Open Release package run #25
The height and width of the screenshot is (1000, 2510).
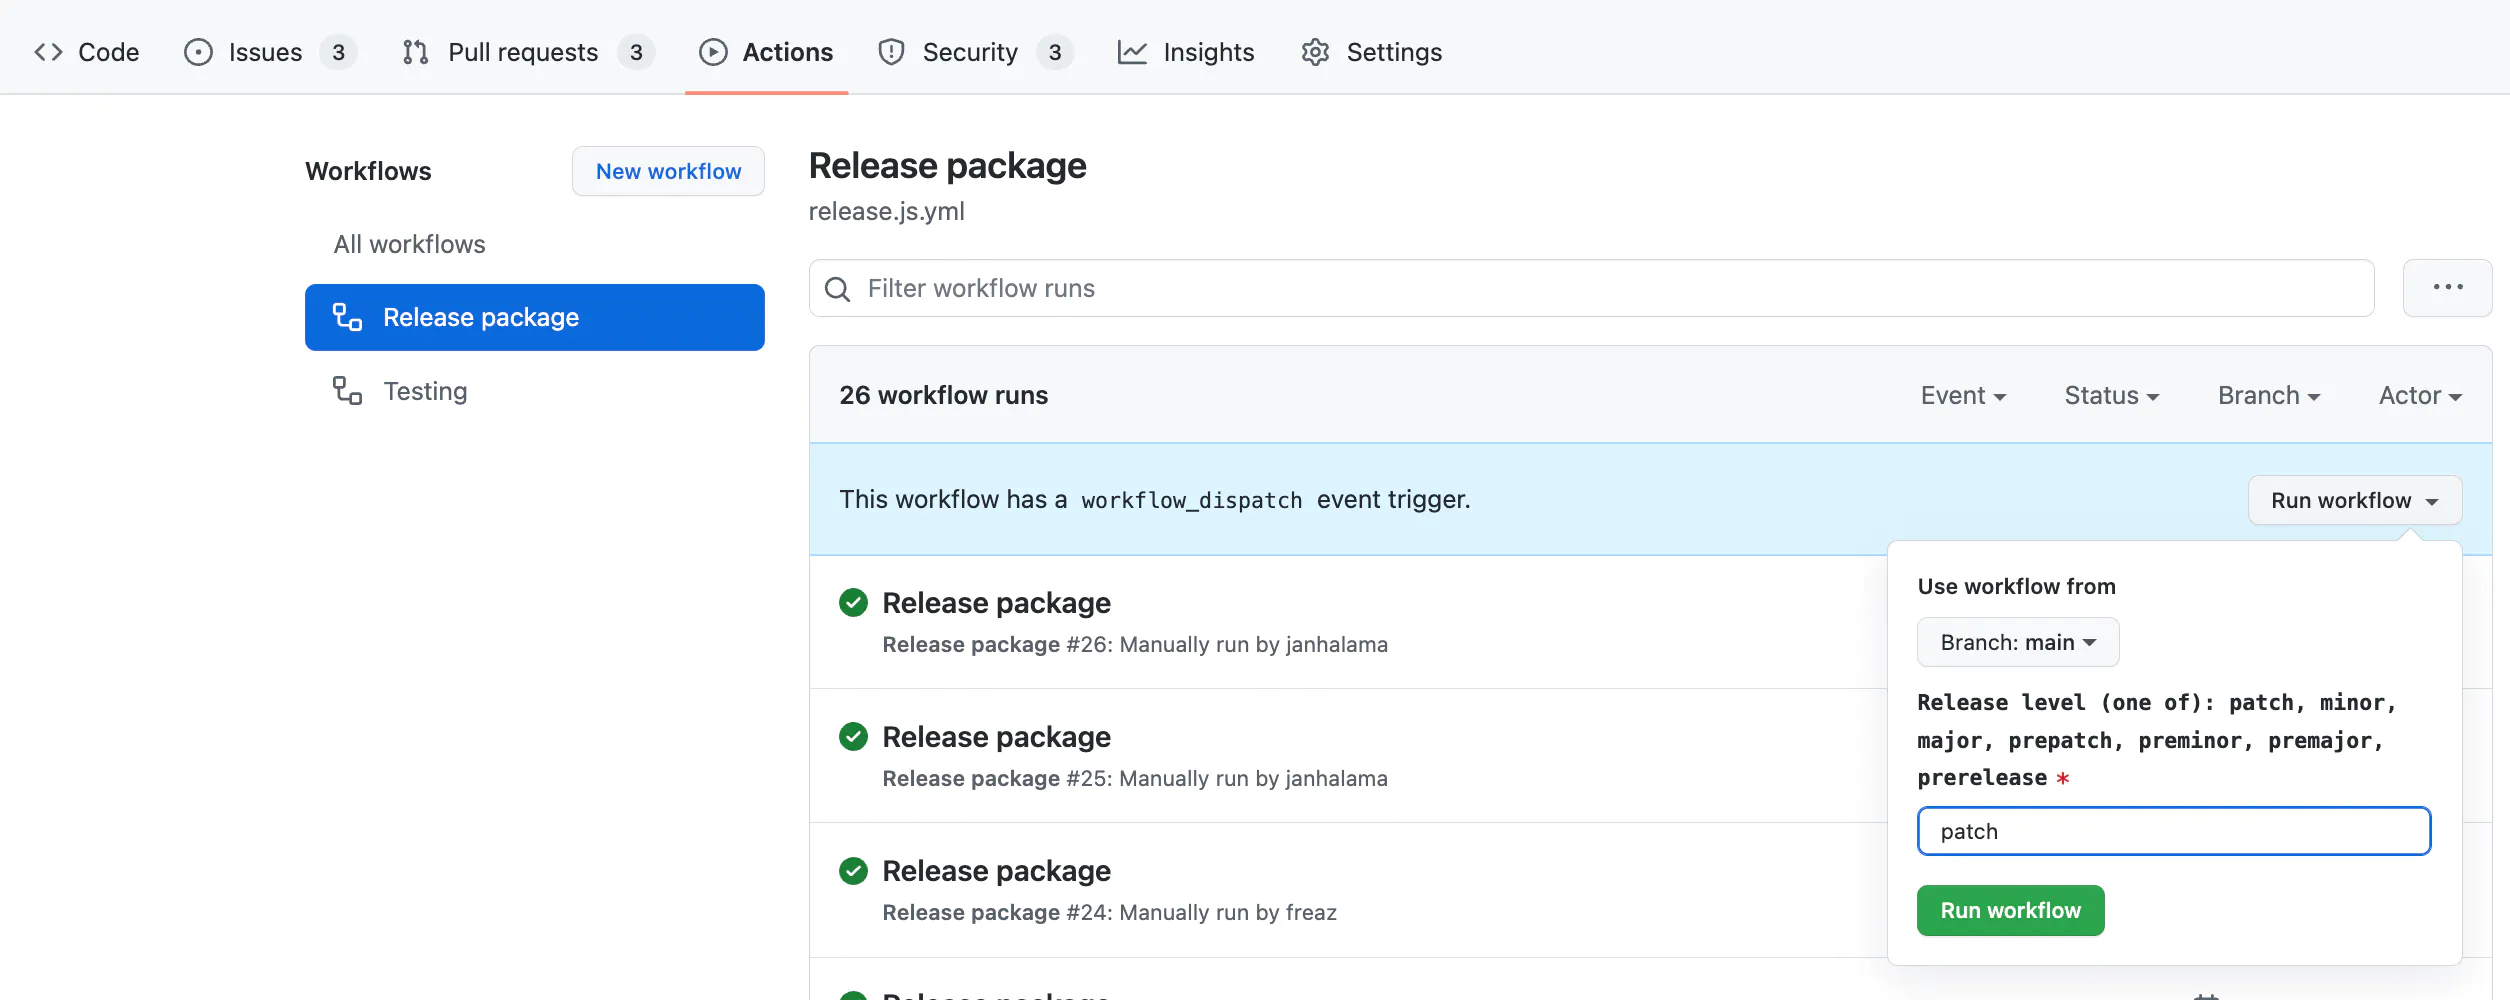tap(996, 737)
